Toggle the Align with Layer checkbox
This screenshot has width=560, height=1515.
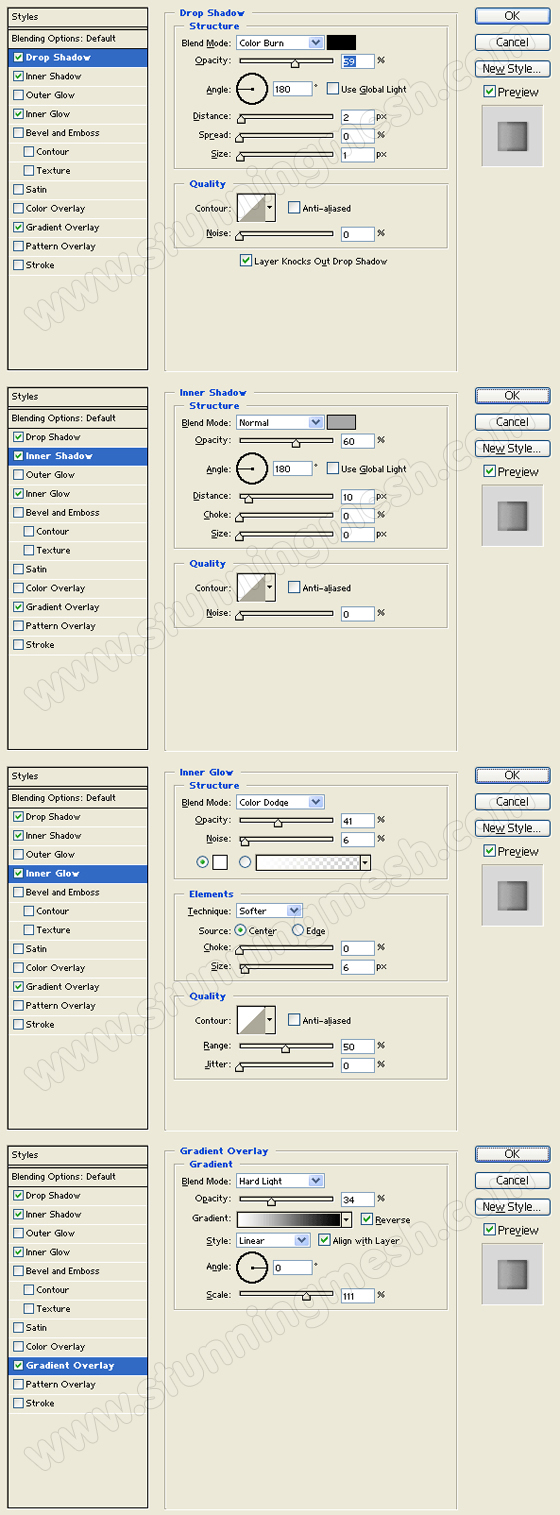pos(324,1240)
